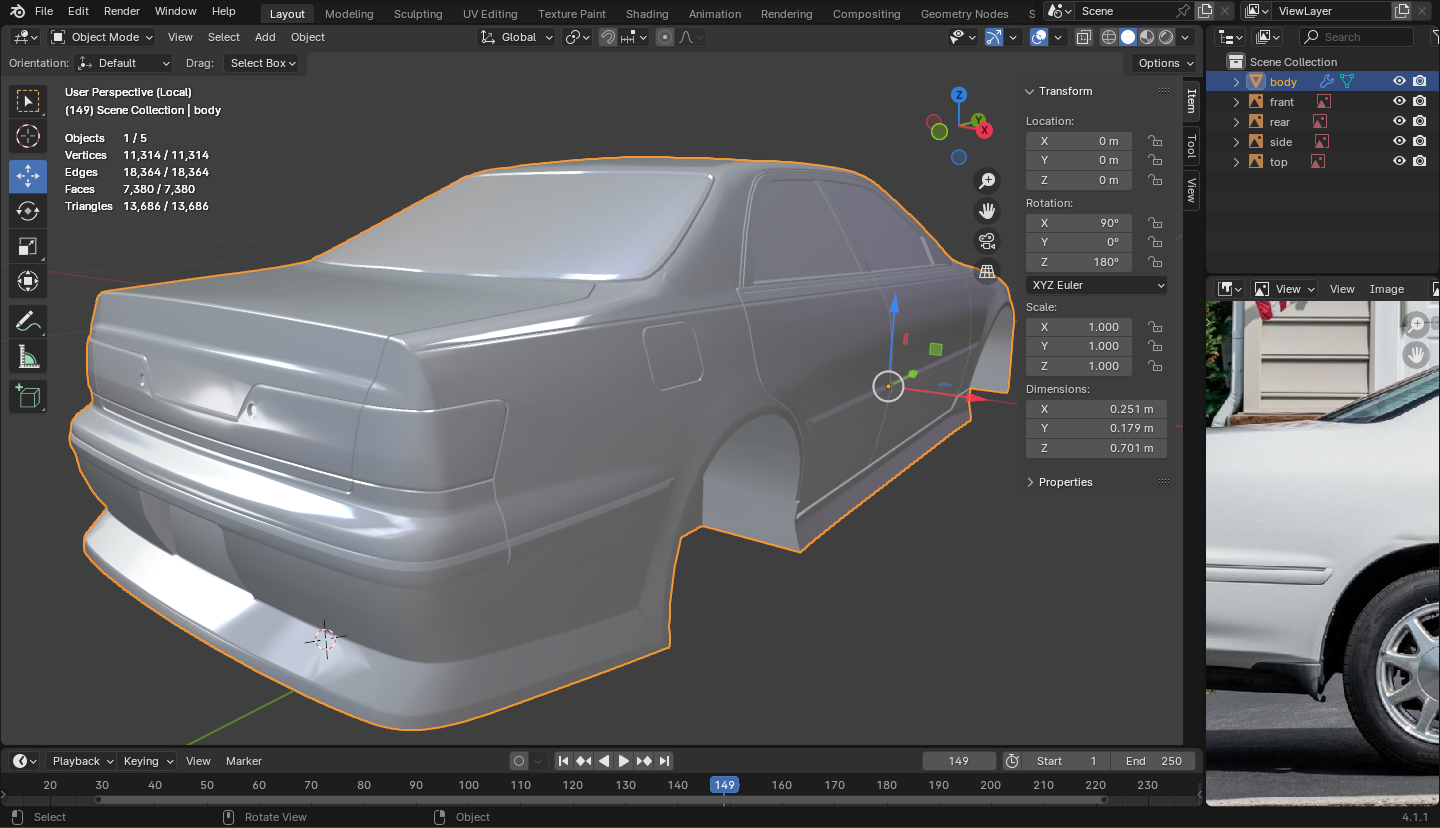The height and width of the screenshot is (828, 1440).
Task: Click the hand pan icon in 3D viewport
Action: (987, 210)
